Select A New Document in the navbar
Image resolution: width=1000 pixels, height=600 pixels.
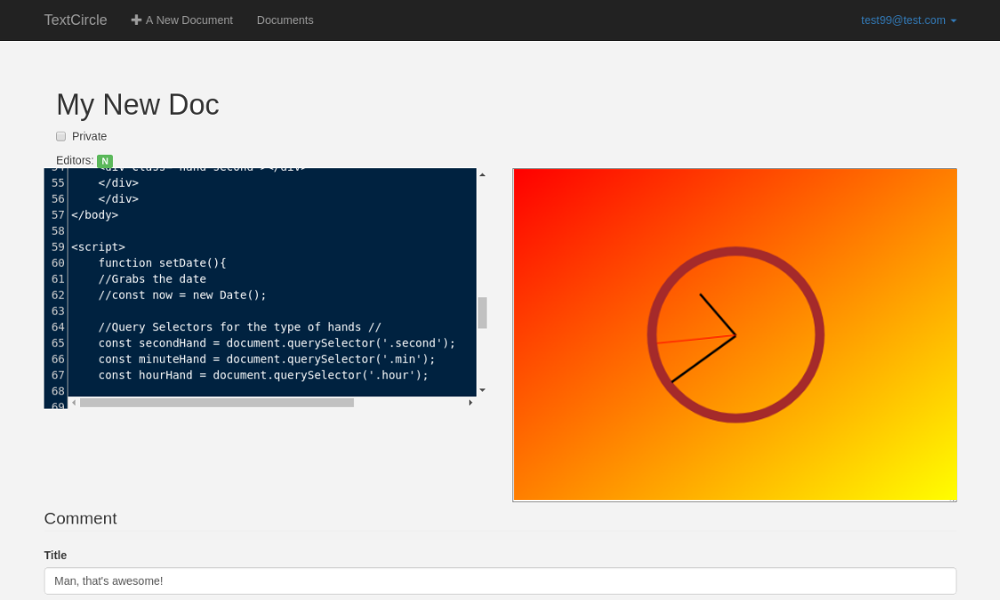pyautogui.click(x=188, y=20)
